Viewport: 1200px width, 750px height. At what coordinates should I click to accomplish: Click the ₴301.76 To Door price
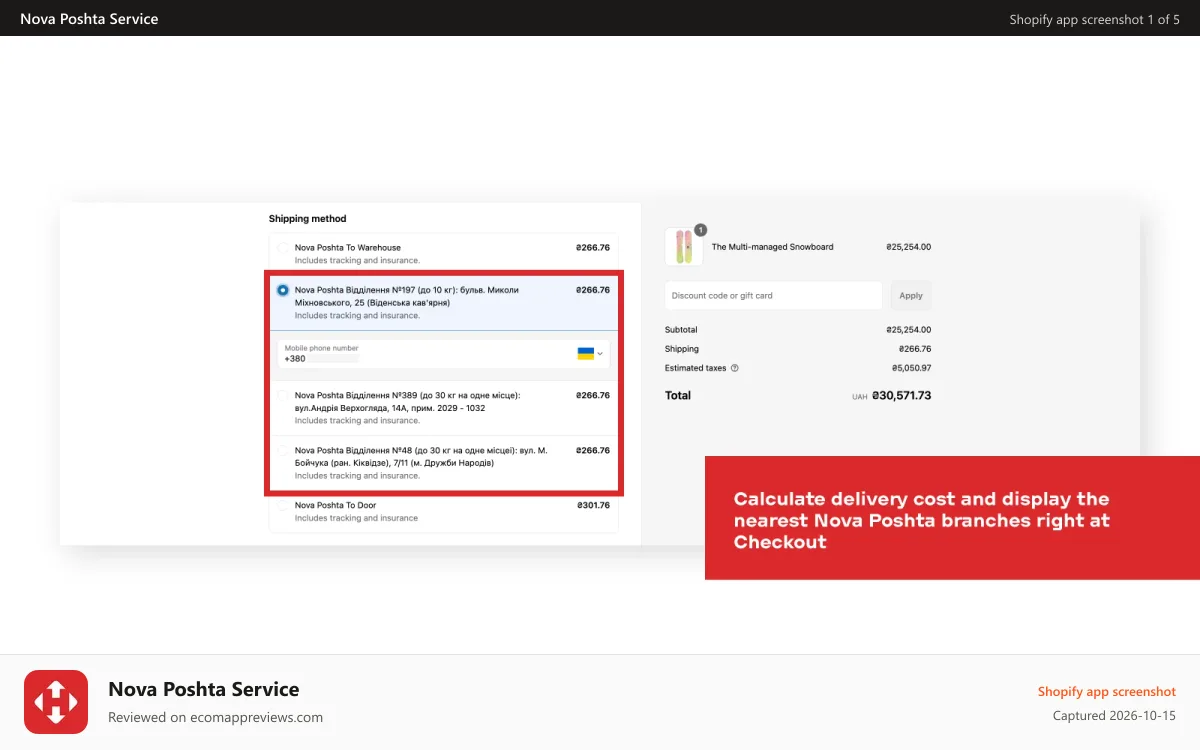click(x=593, y=506)
